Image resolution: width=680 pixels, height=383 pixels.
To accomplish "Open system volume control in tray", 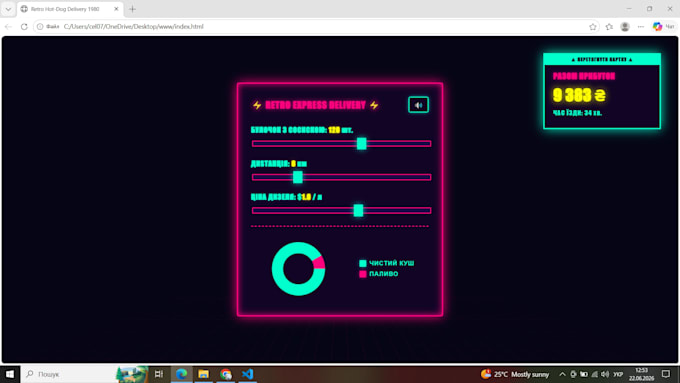I will tap(605, 374).
